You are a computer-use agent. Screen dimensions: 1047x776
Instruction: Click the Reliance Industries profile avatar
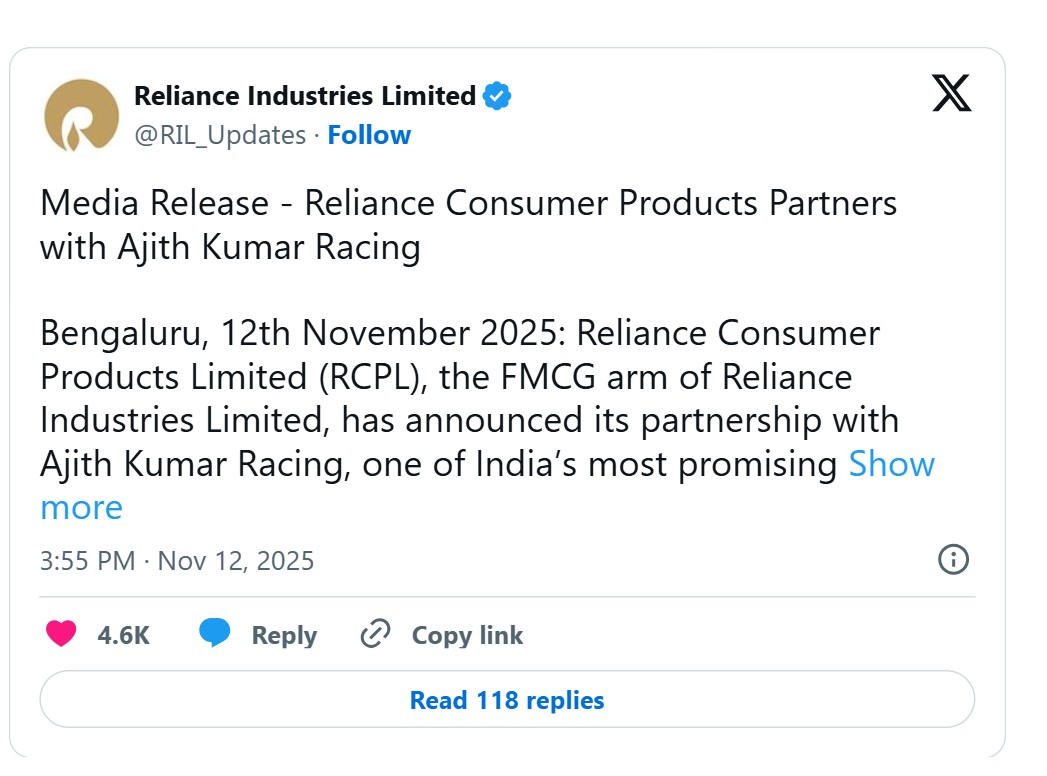(x=81, y=115)
